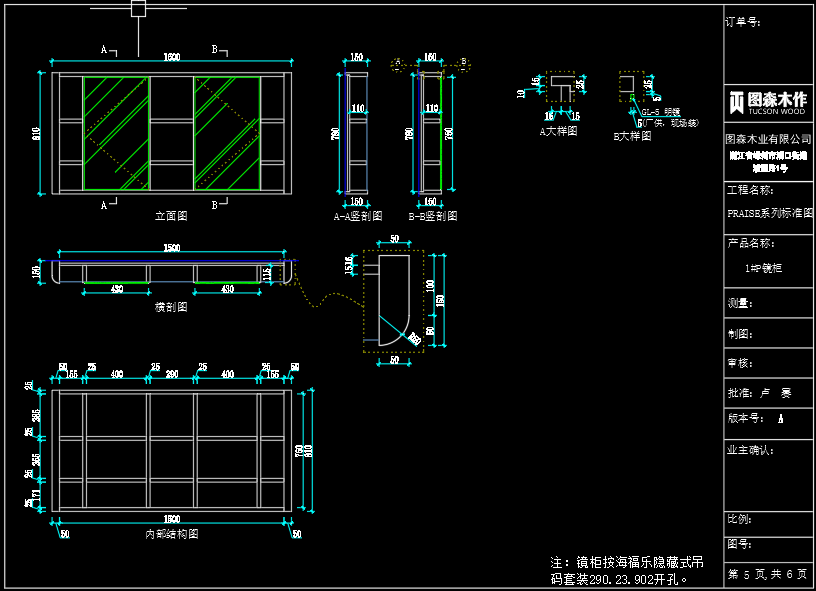Select the B-B竖剖图 section title

(433, 216)
